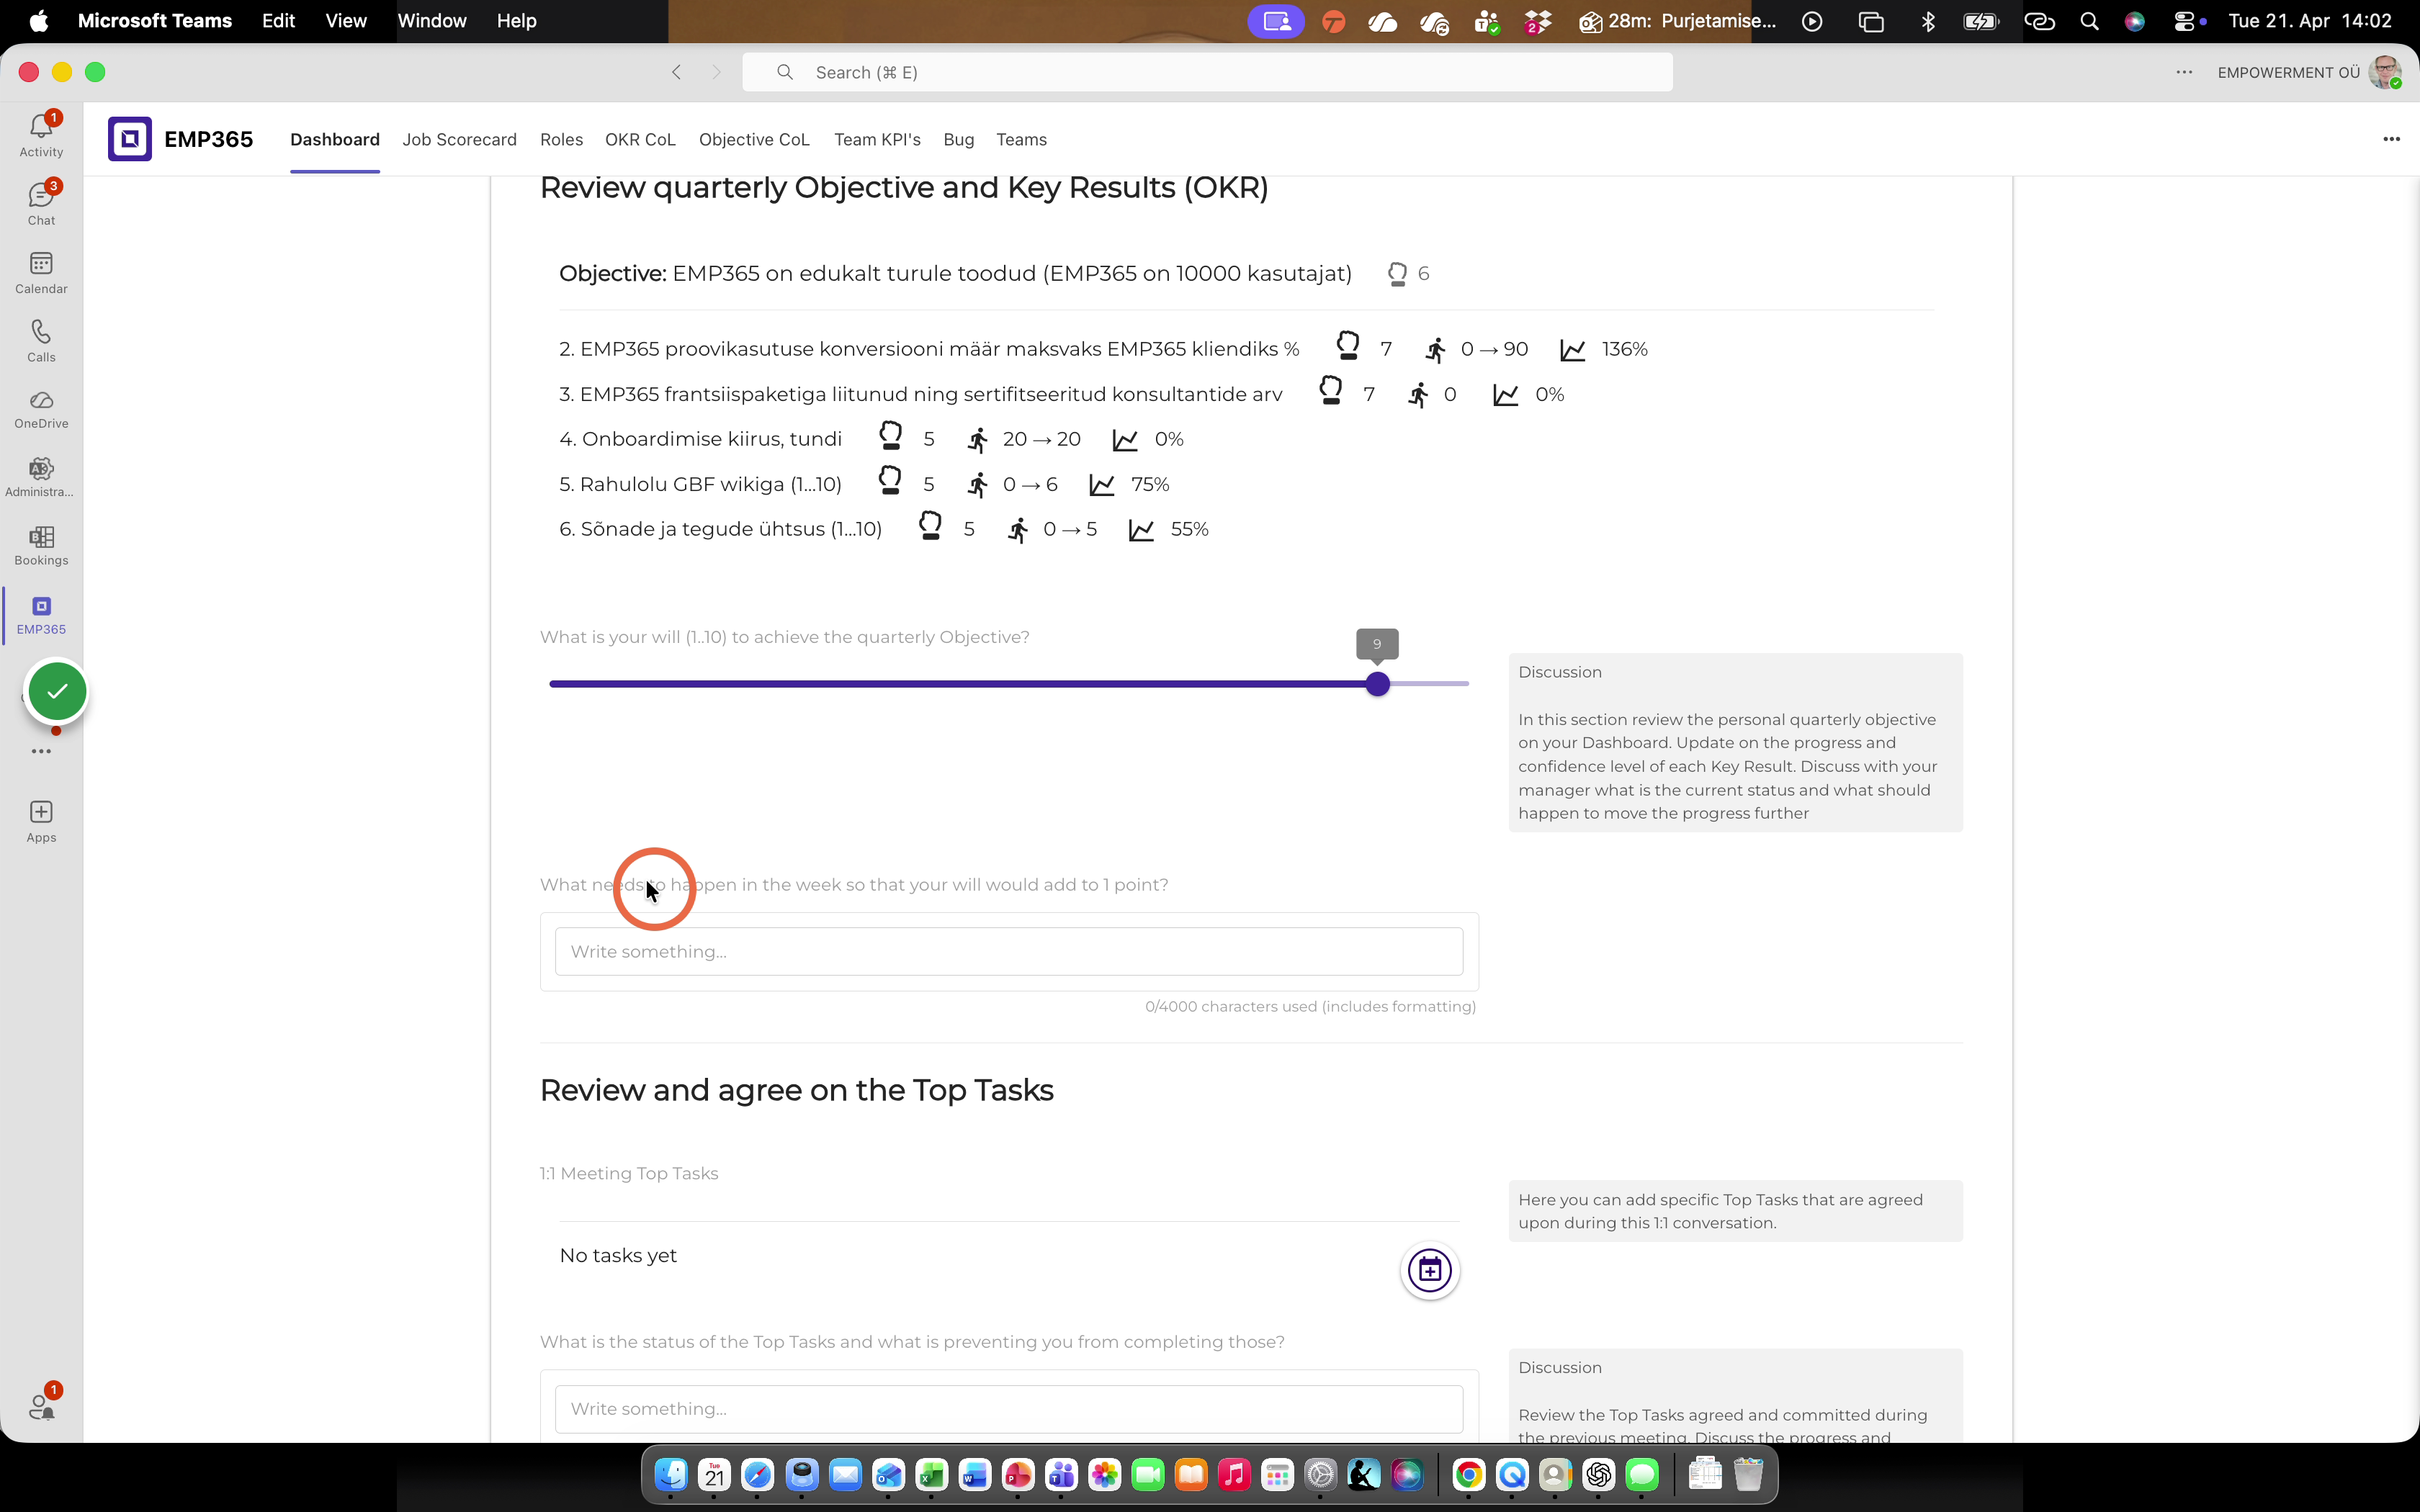The width and height of the screenshot is (2420, 1512).
Task: Open Chat in the Teams sidebar
Action: click(41, 203)
